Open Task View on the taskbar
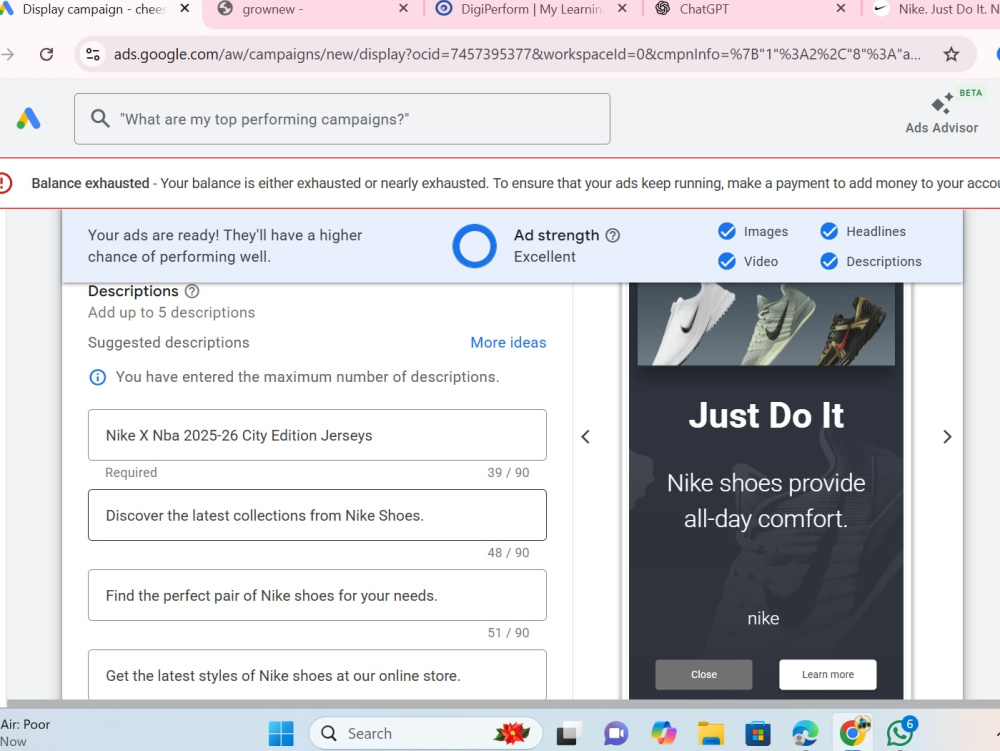1000x751 pixels. pyautogui.click(x=568, y=734)
